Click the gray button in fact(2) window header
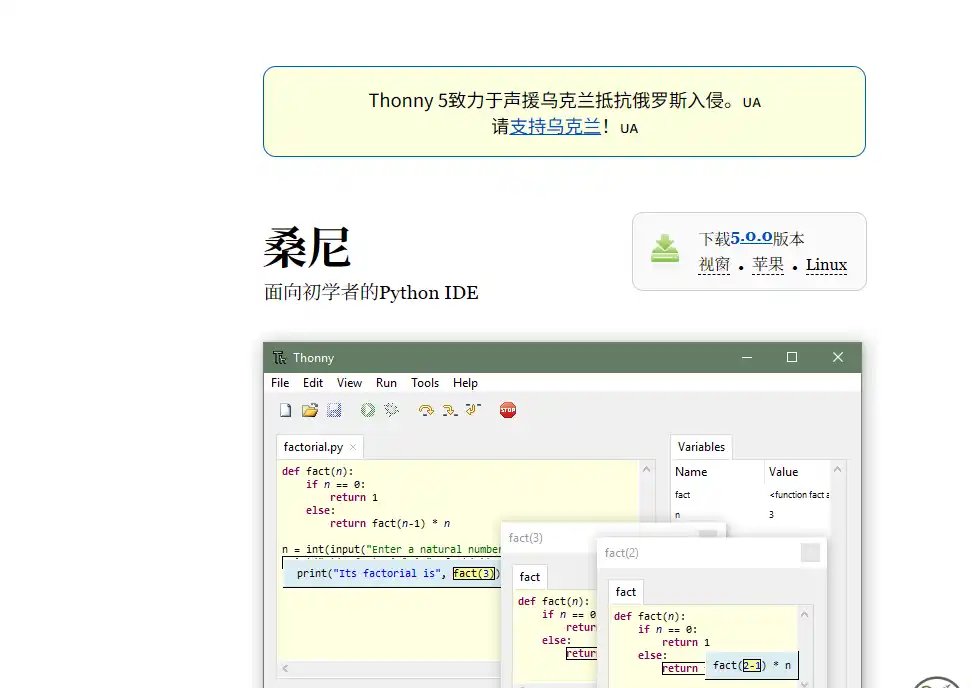Image resolution: width=972 pixels, height=688 pixels. pos(810,552)
